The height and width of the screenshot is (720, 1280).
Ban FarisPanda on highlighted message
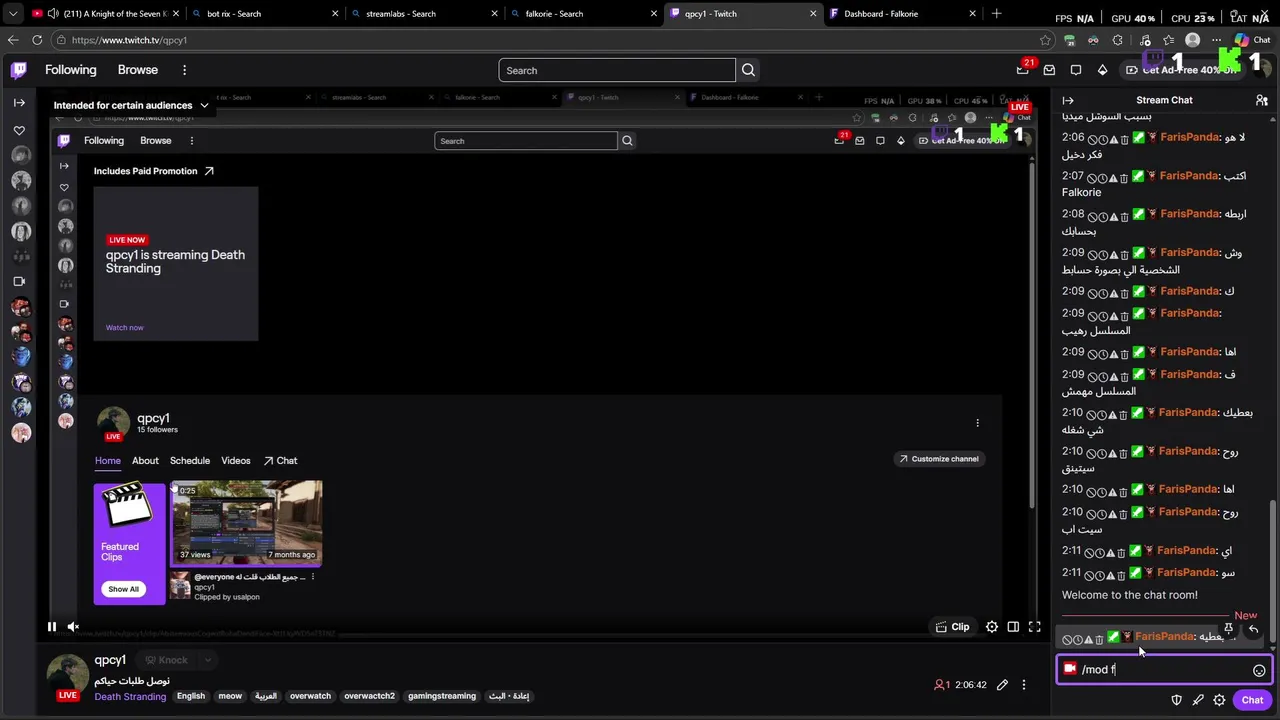pyautogui.click(x=1067, y=640)
